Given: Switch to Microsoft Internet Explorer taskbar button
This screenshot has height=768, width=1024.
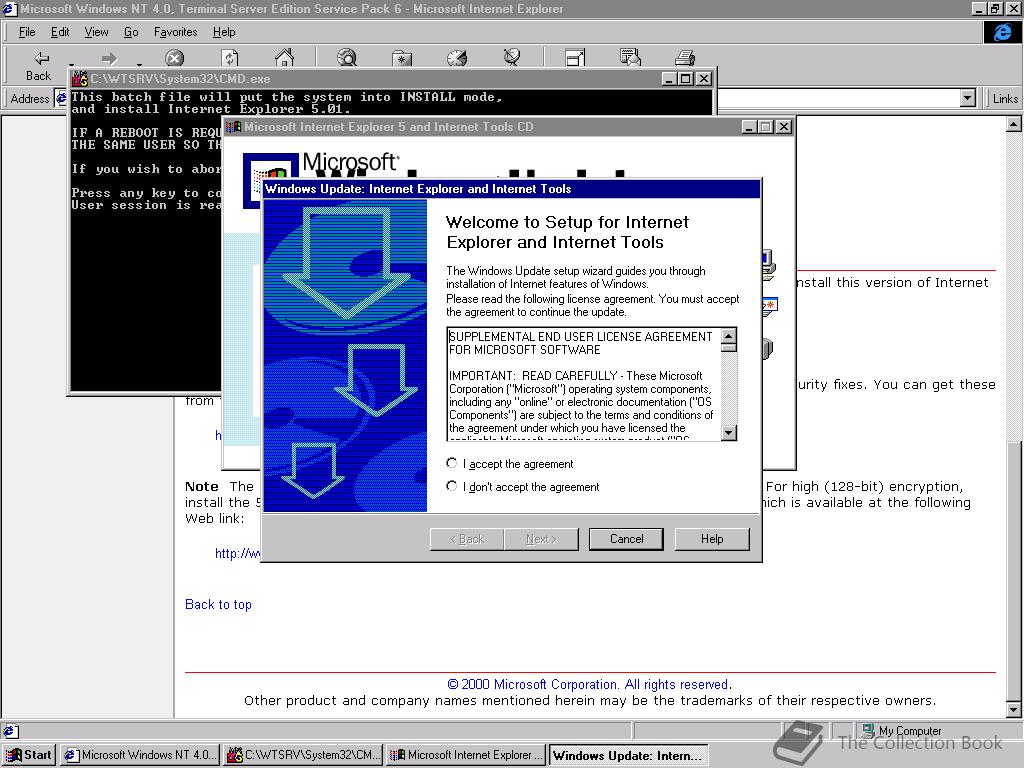Looking at the screenshot, I should click(x=466, y=755).
